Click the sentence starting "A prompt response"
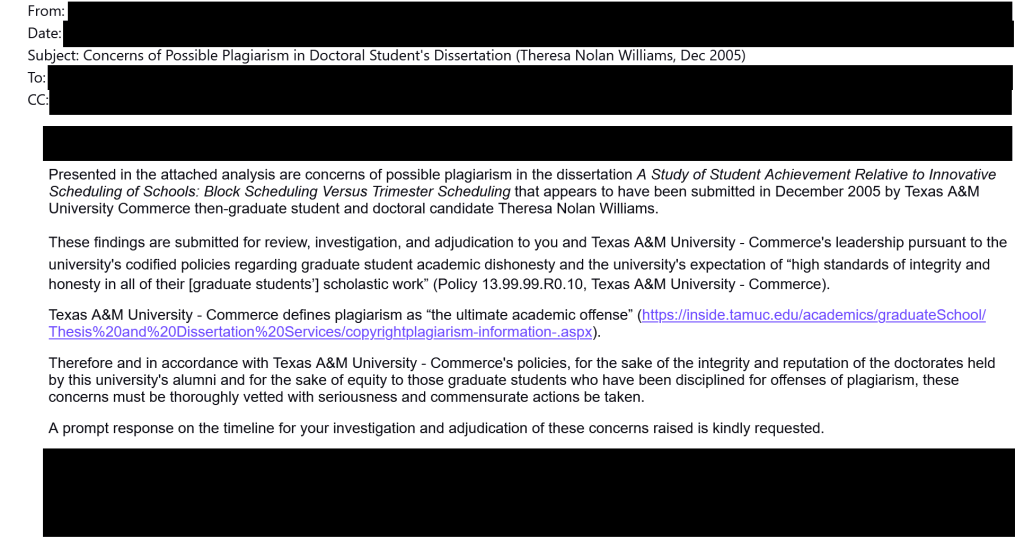Image resolution: width=1024 pixels, height=548 pixels. (435, 429)
